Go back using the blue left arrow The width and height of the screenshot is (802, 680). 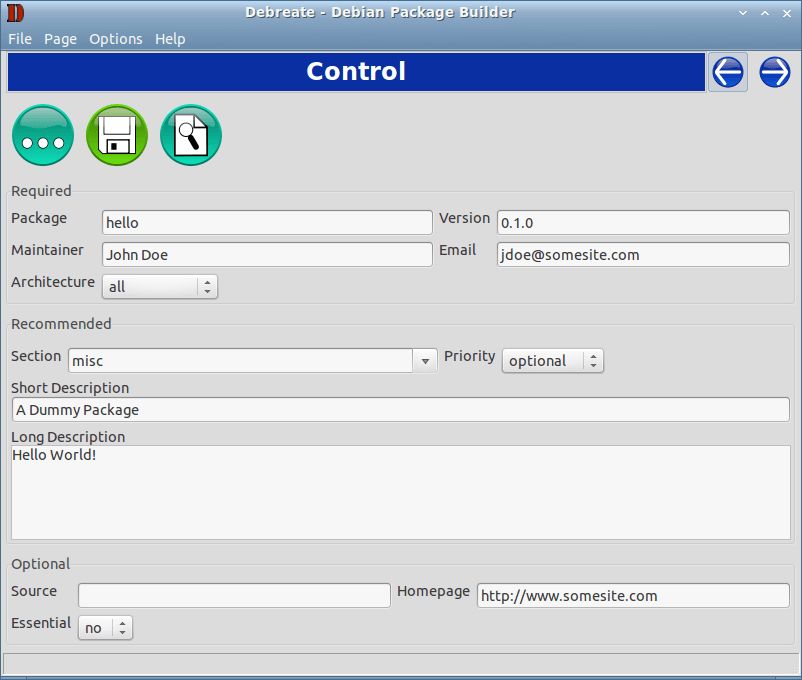pos(727,72)
